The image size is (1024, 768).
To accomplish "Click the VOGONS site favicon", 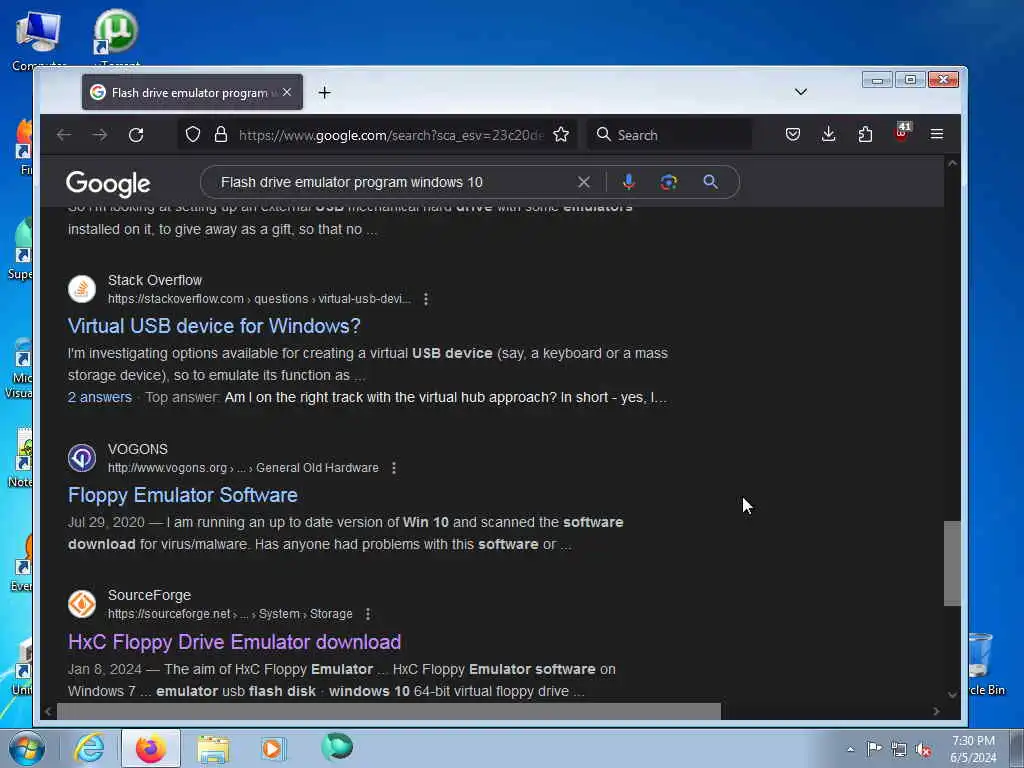I will pos(82,458).
